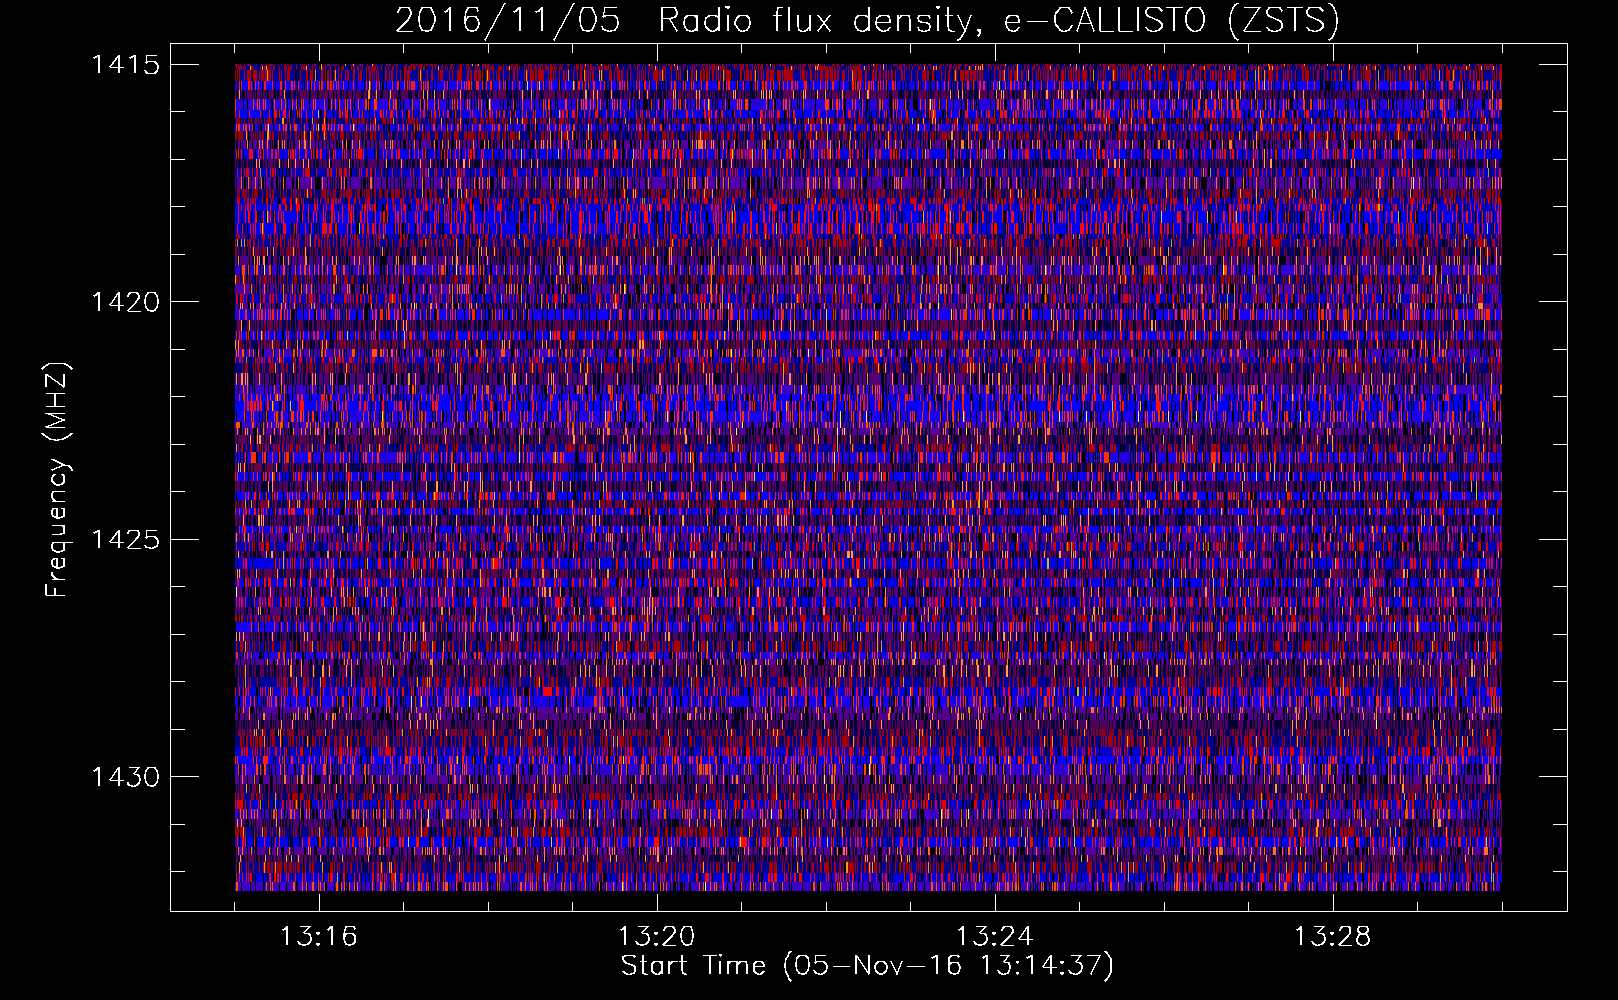Click the 13:20 time axis label
The height and width of the screenshot is (1000, 1618).
[656, 937]
